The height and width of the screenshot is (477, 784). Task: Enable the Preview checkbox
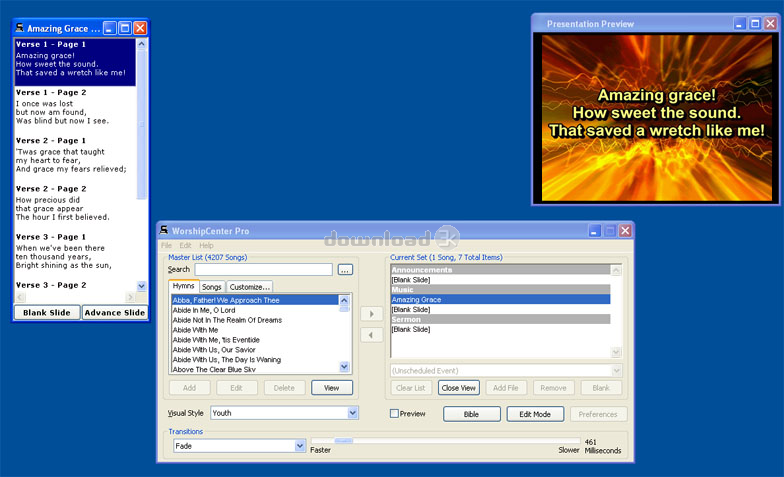394,414
